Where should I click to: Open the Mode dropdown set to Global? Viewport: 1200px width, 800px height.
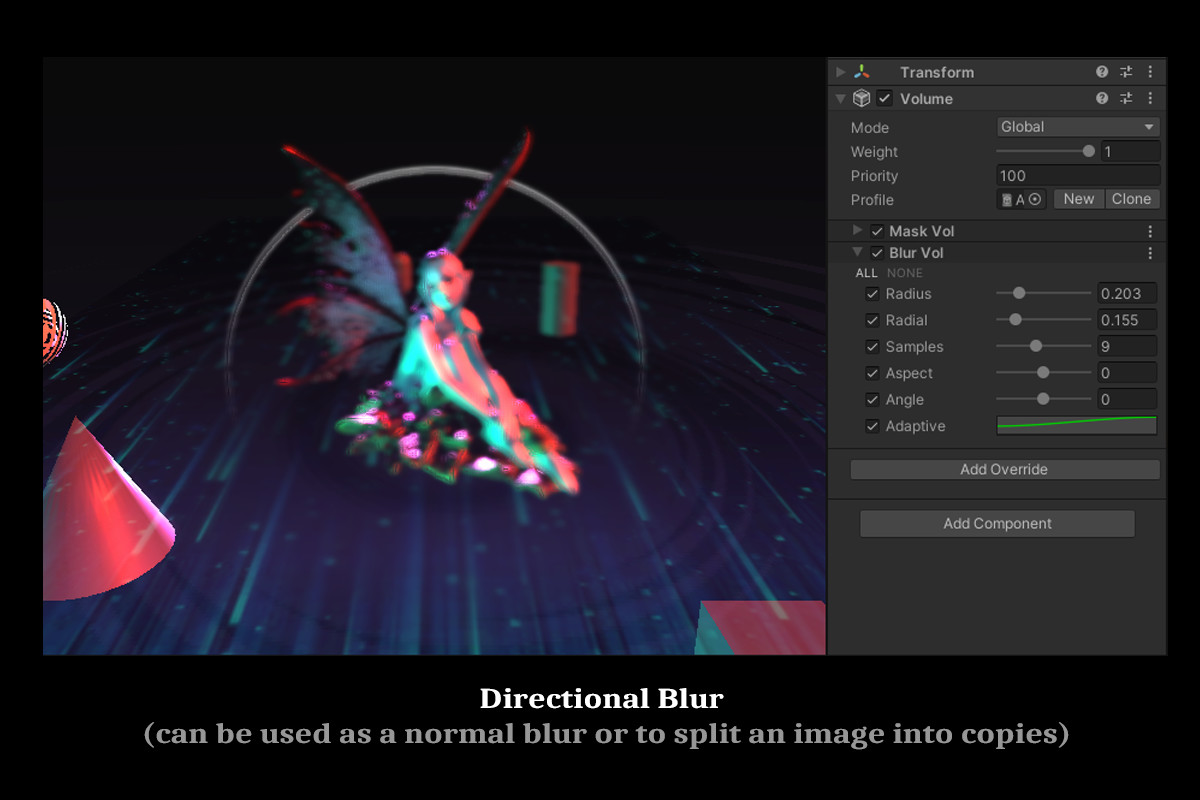pos(1077,126)
